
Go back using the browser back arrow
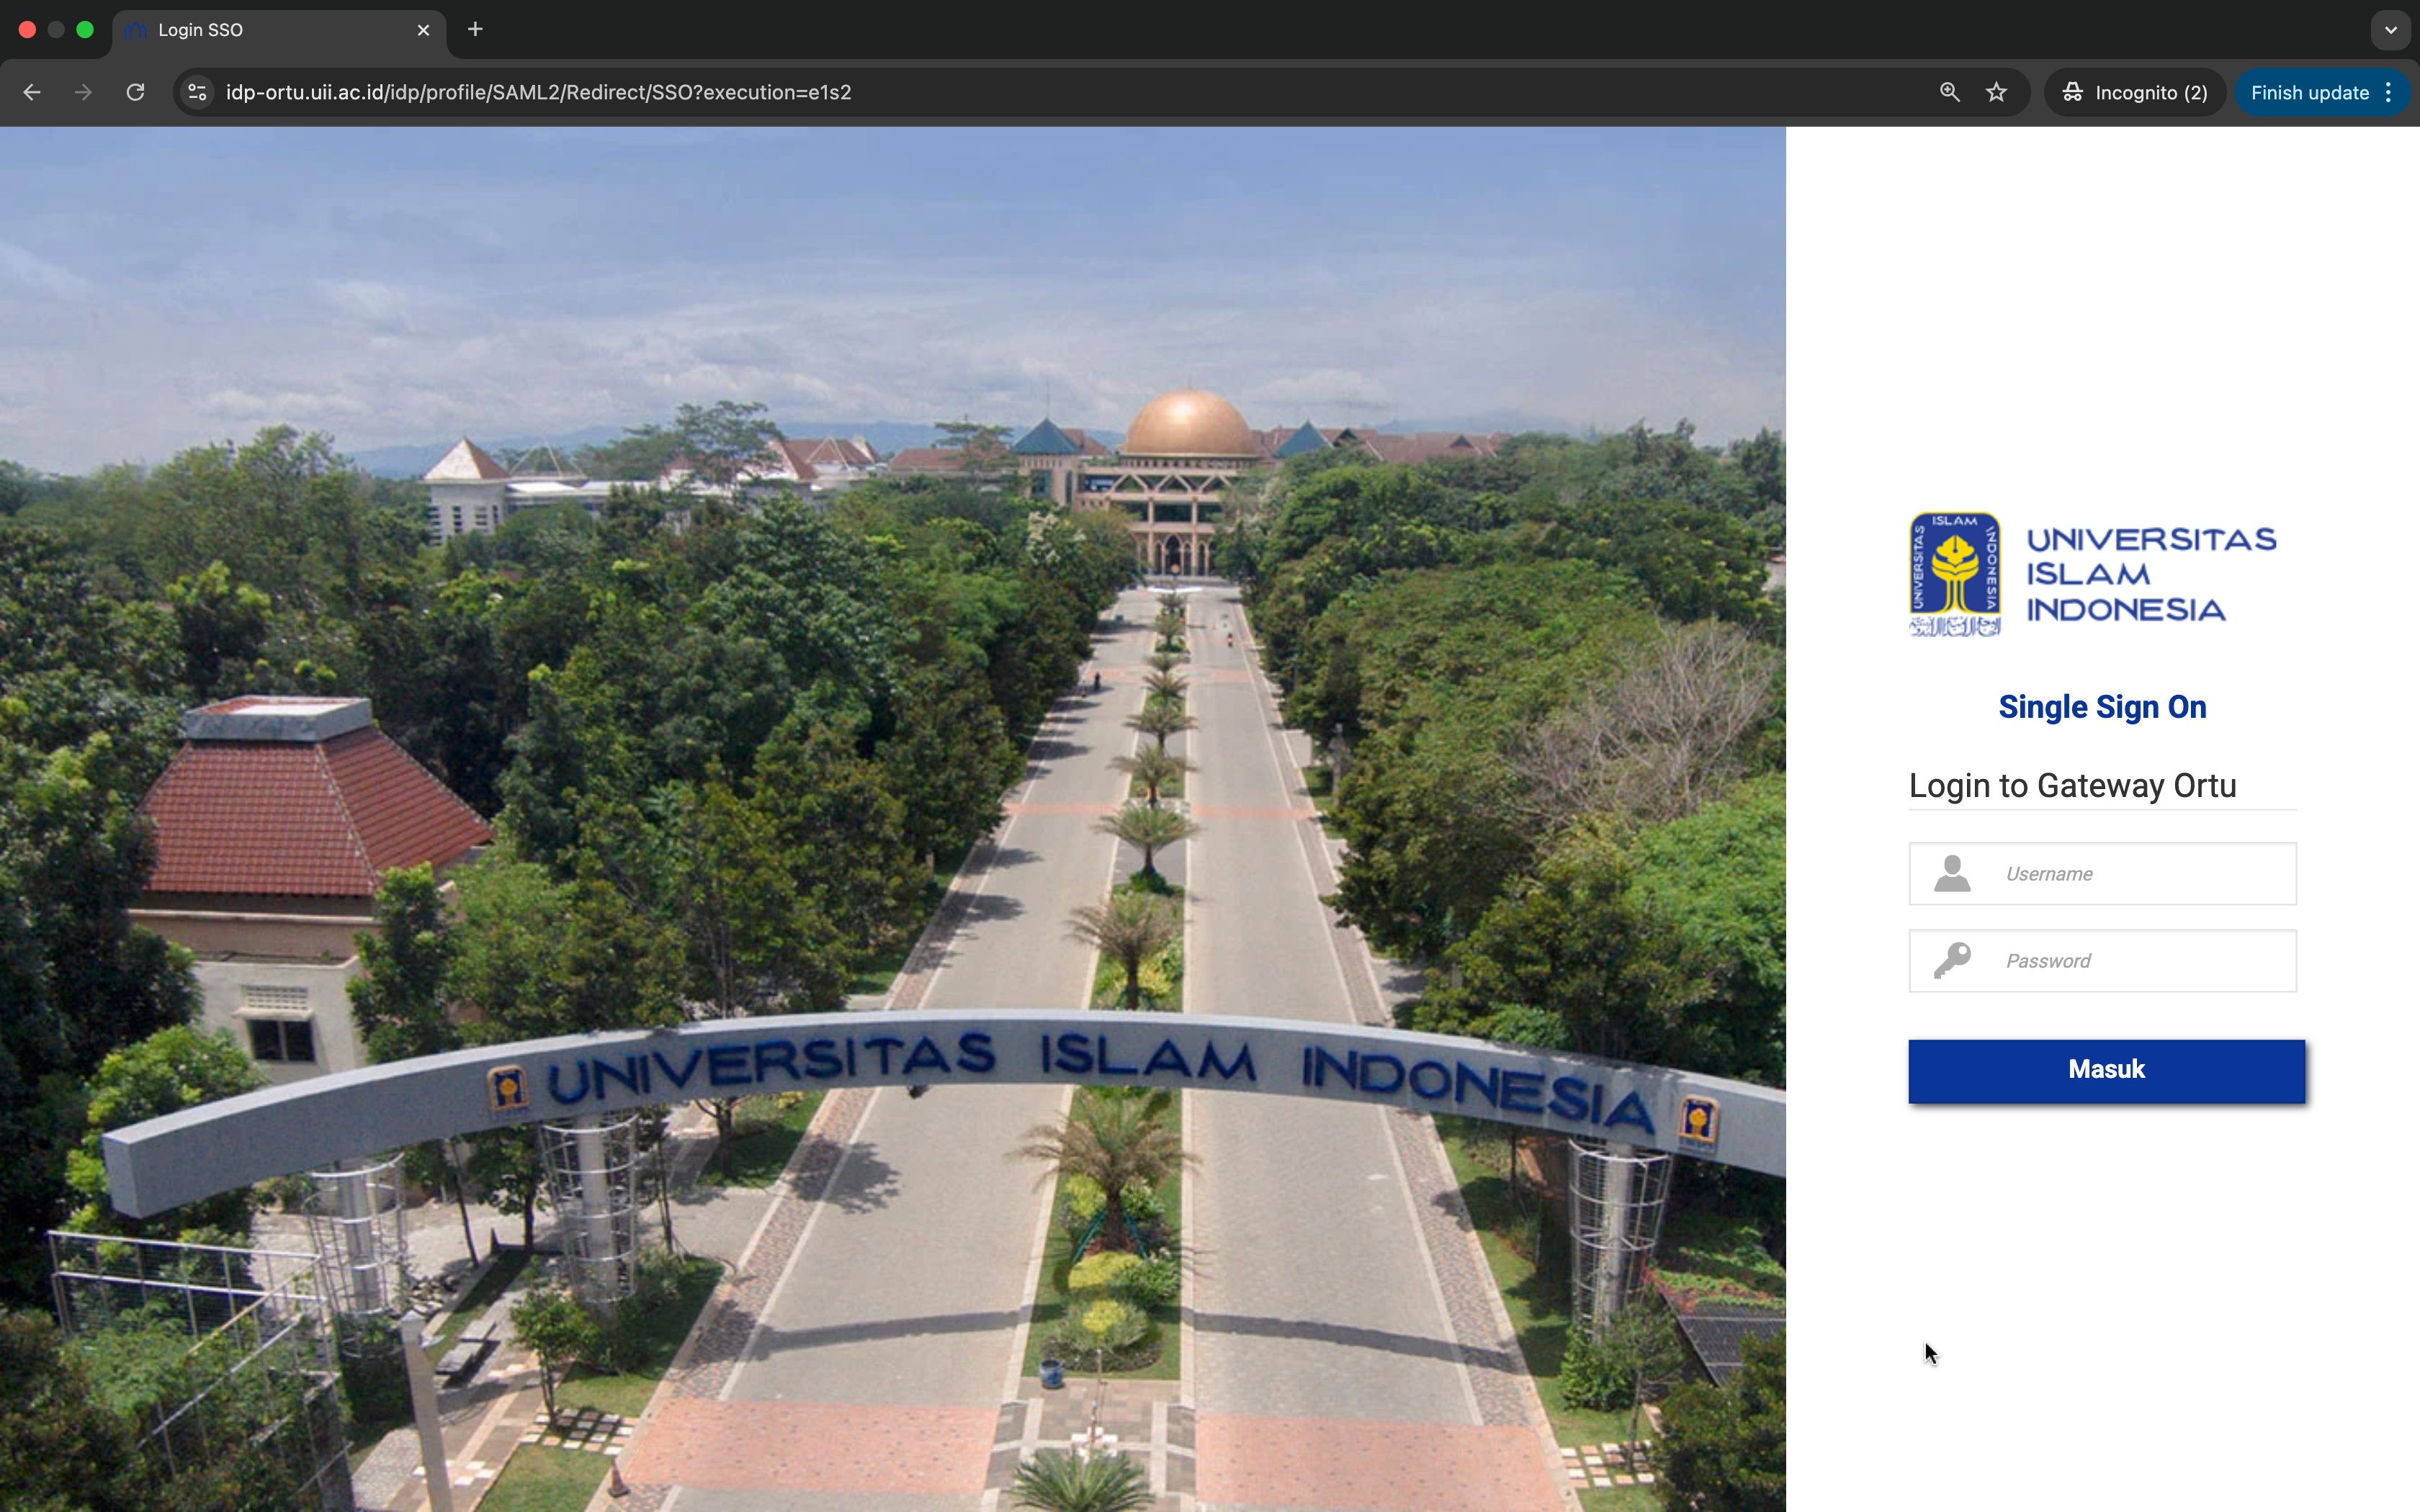coord(32,92)
